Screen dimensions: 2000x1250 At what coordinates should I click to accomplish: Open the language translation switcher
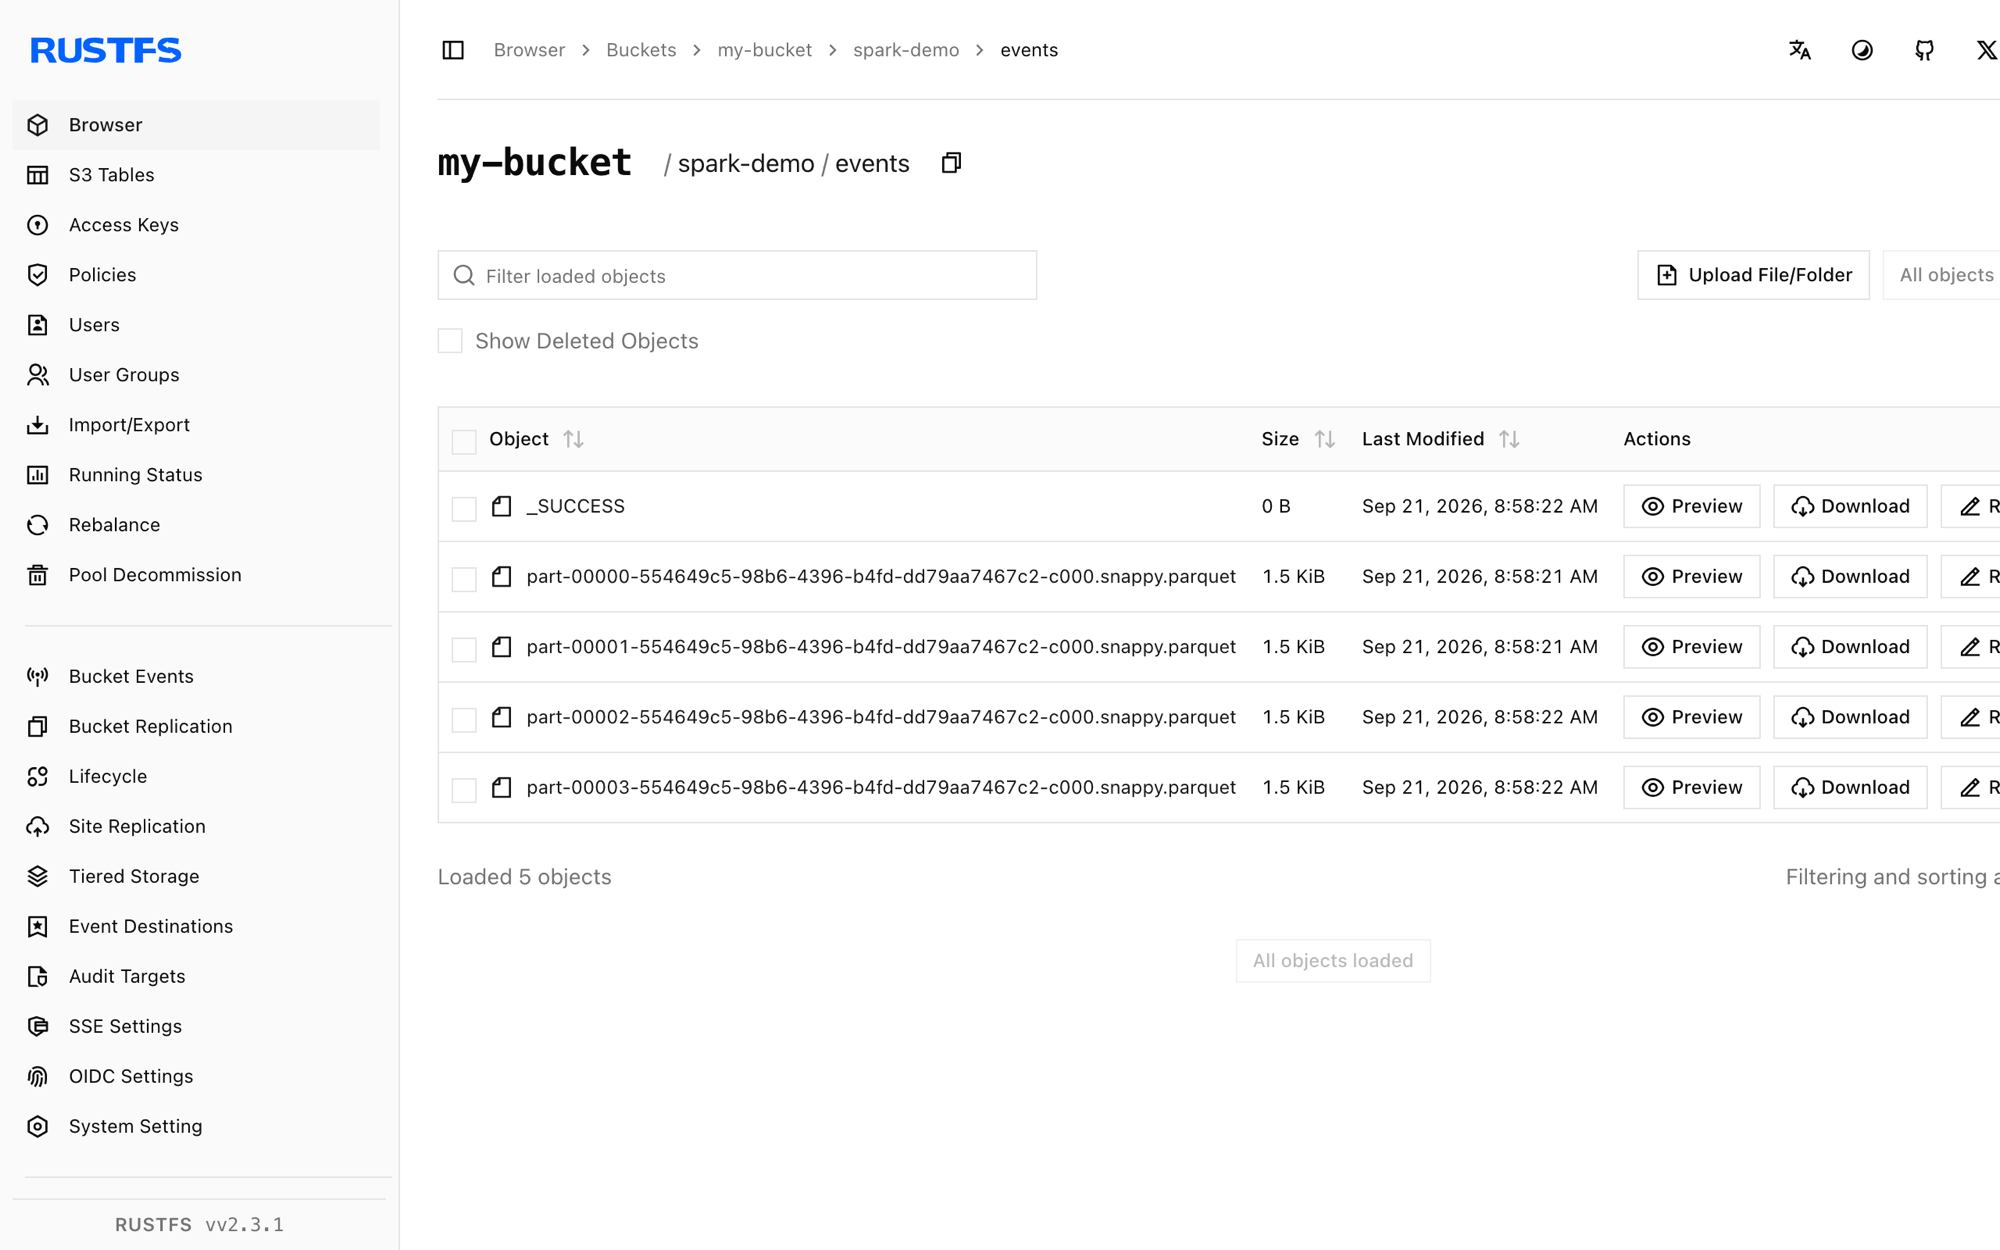pyautogui.click(x=1800, y=50)
